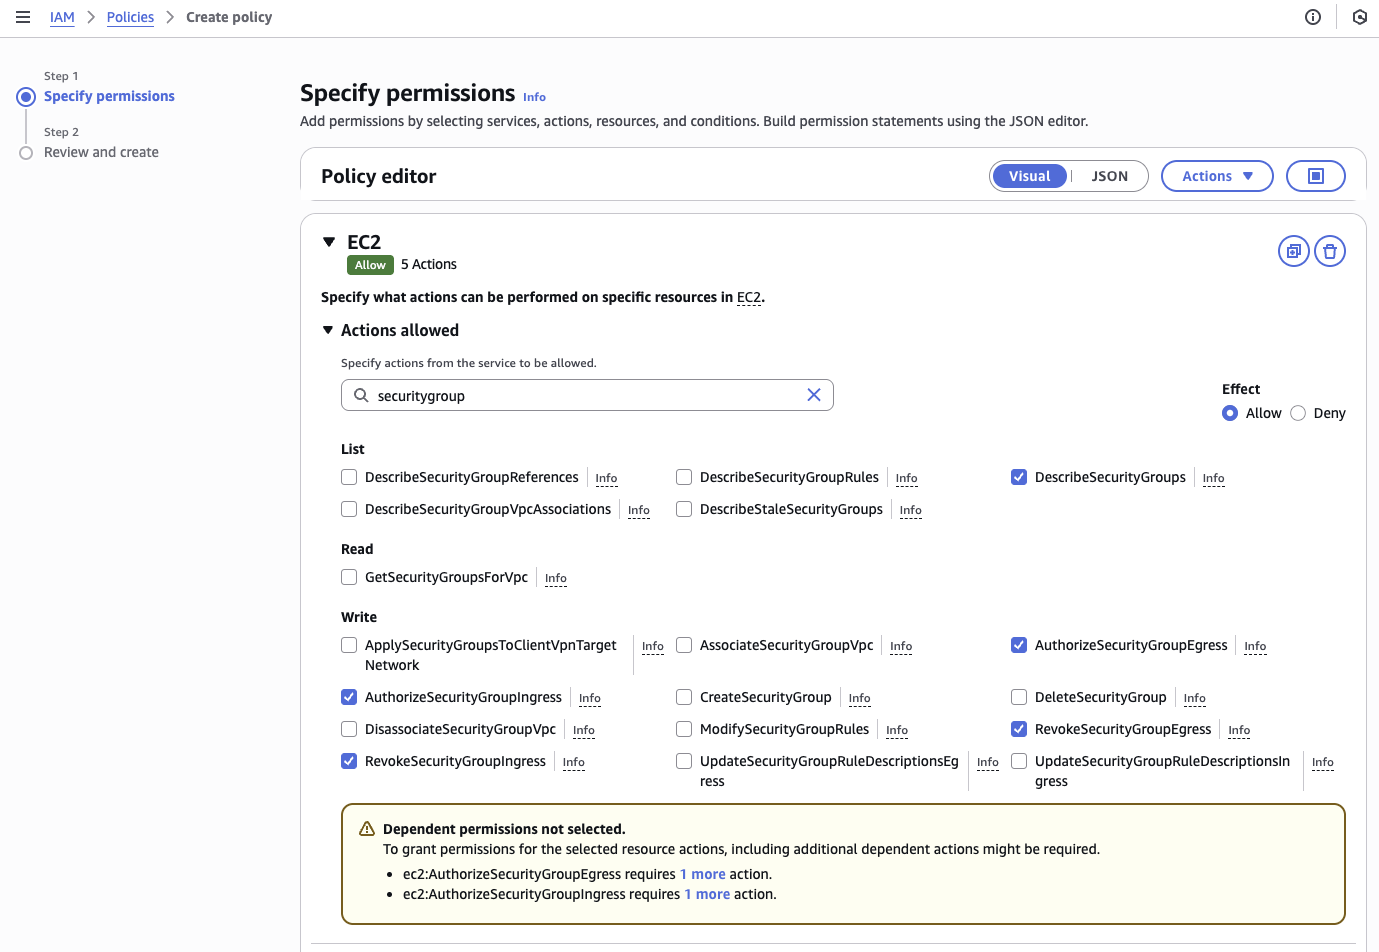
Task: Collapse the Actions allowed section
Action: [328, 330]
